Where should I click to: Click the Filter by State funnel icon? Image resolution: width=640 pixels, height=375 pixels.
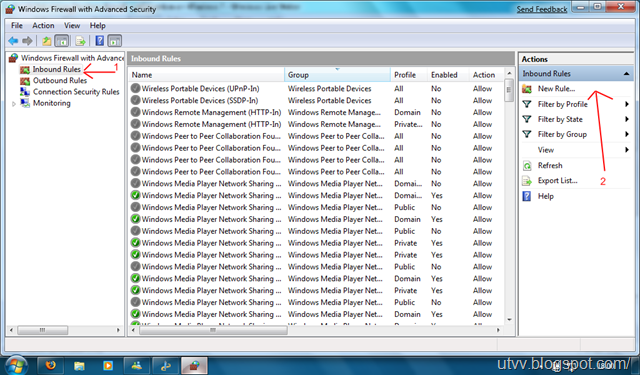(527, 119)
